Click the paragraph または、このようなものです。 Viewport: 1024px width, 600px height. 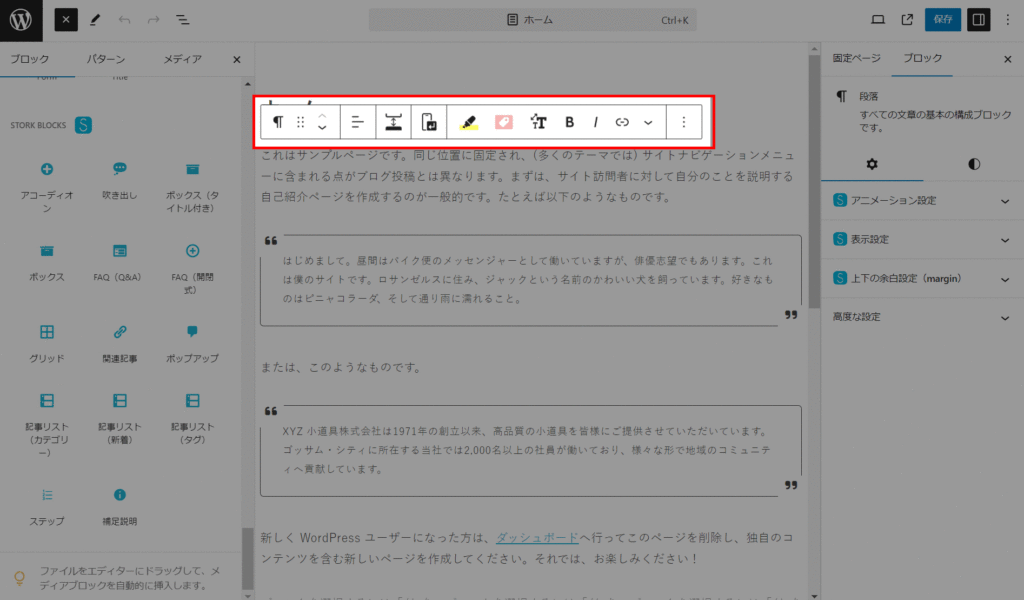pyautogui.click(x=342, y=368)
